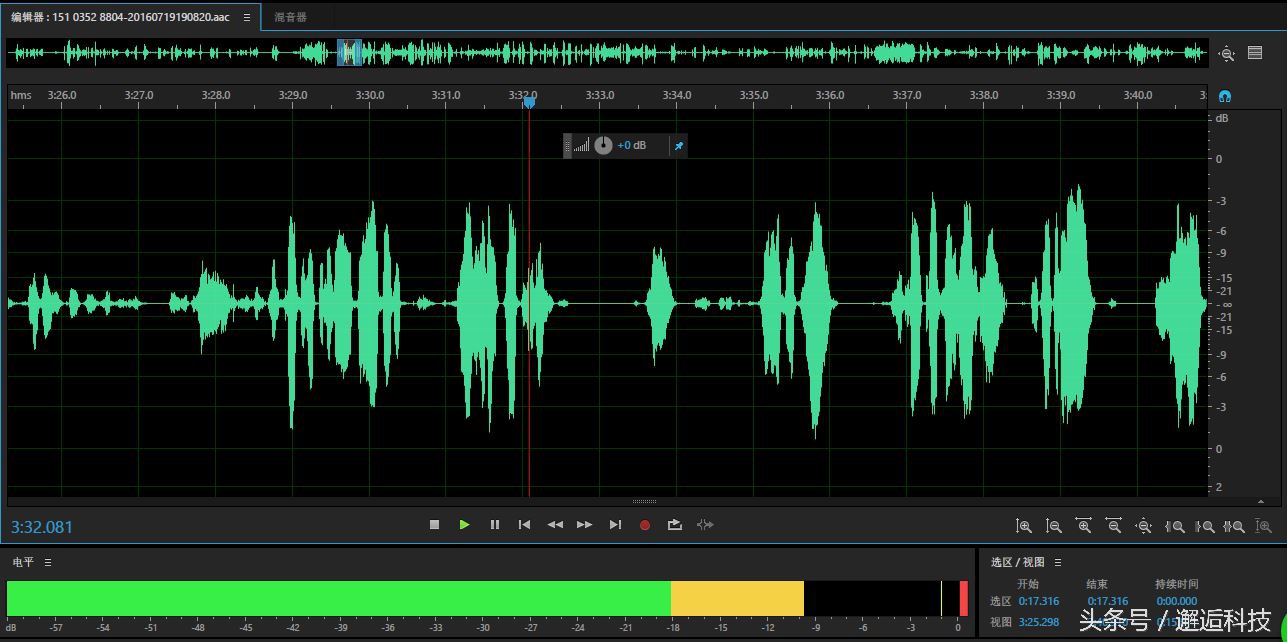Zoom in amplitude on the waveform
Viewport: 1287px width, 642px height.
[x=1024, y=526]
